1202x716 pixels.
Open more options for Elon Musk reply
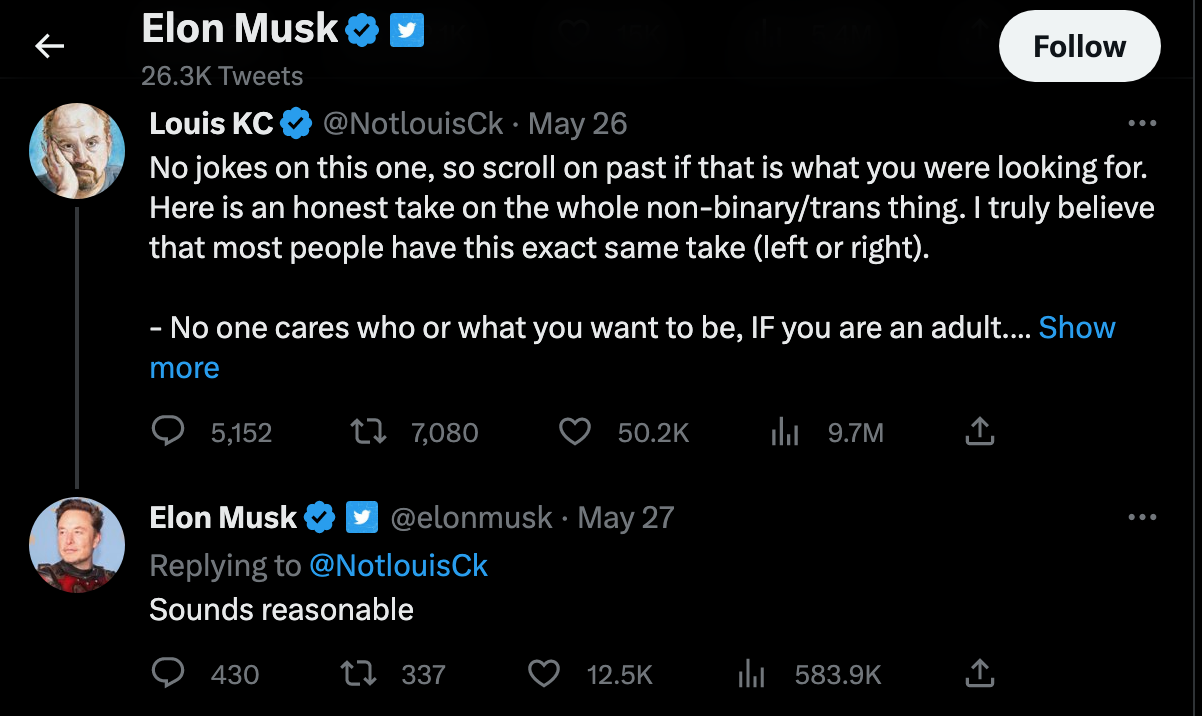click(x=1141, y=518)
